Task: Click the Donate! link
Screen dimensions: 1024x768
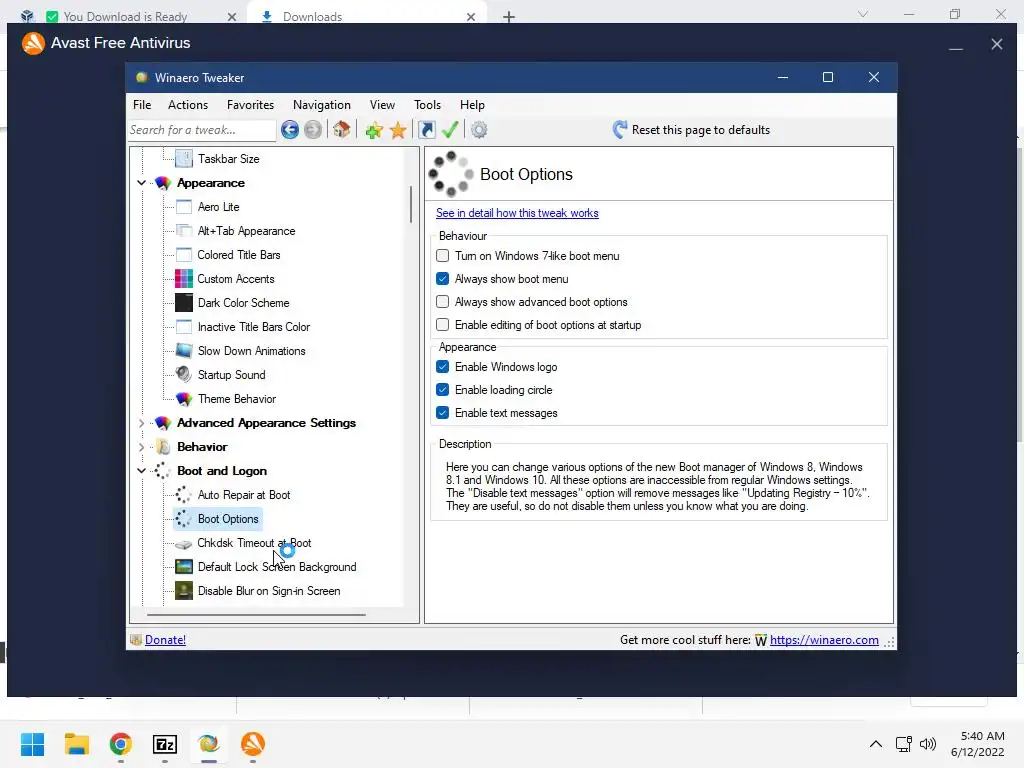Action: 165,640
